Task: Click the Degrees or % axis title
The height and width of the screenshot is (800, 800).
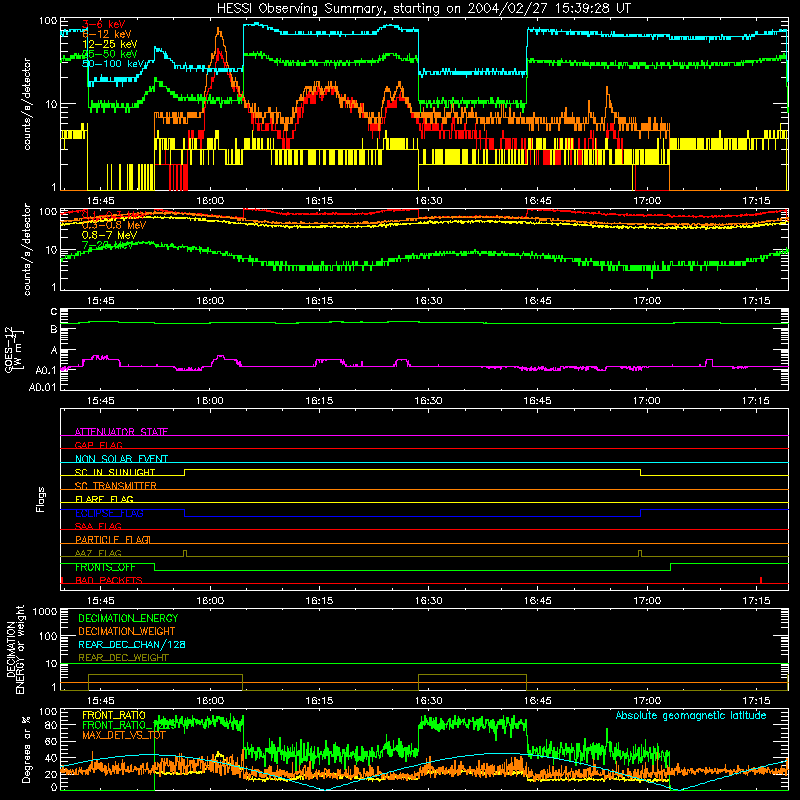Action: pyautogui.click(x=27, y=749)
